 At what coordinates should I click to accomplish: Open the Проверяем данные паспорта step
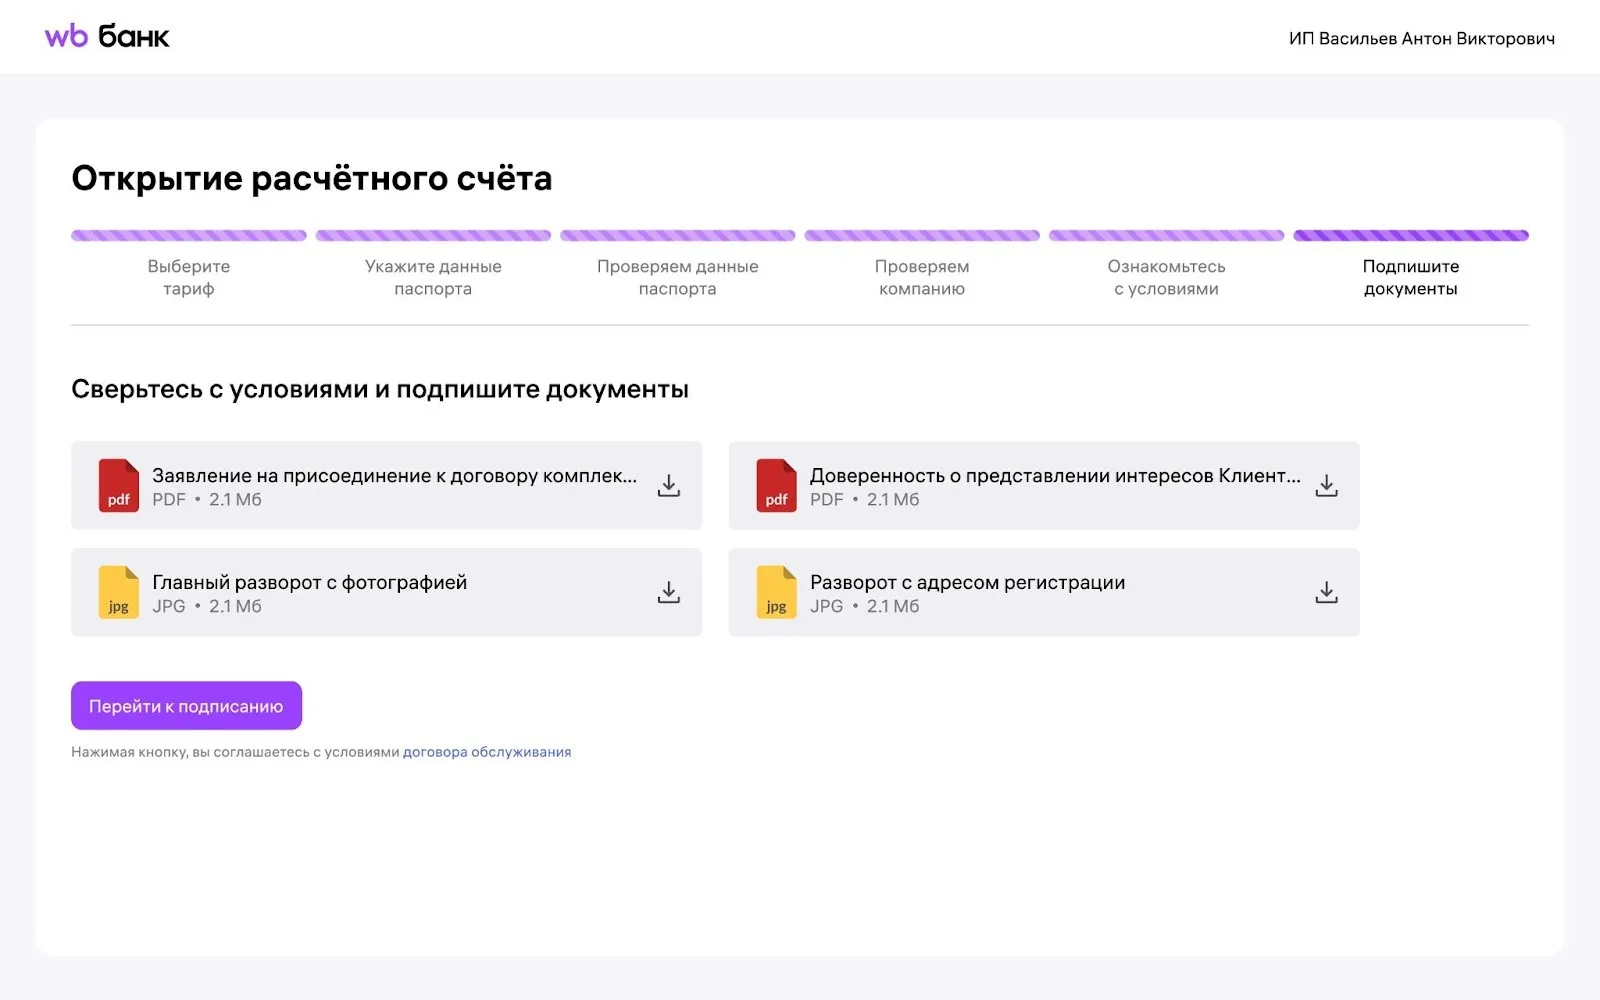(x=677, y=277)
